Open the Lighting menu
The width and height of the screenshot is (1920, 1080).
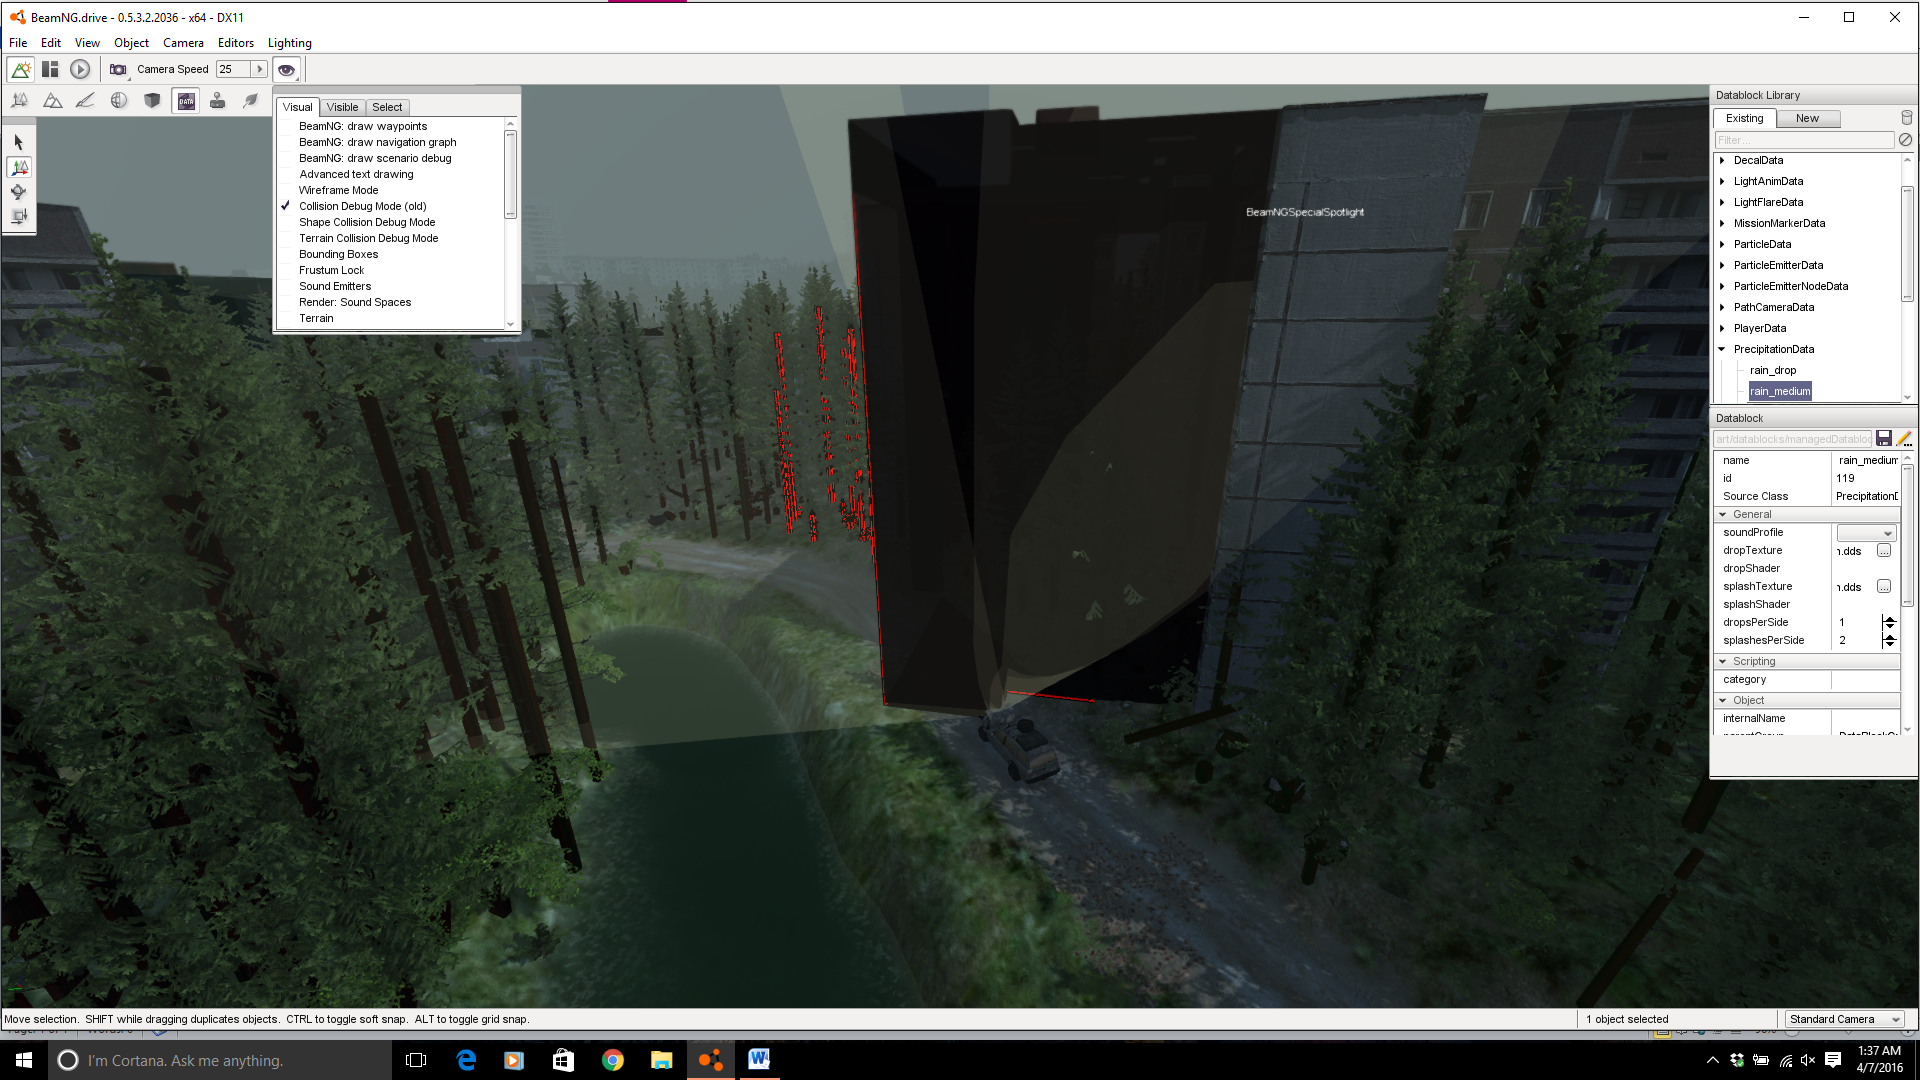pos(290,43)
